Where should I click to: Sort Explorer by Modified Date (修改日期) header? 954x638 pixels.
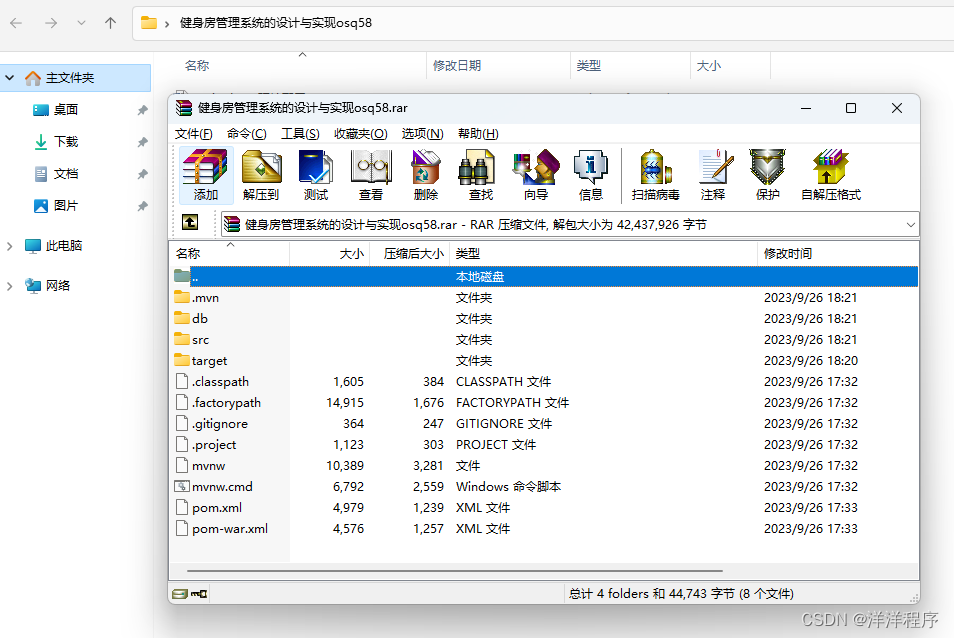pyautogui.click(x=498, y=66)
